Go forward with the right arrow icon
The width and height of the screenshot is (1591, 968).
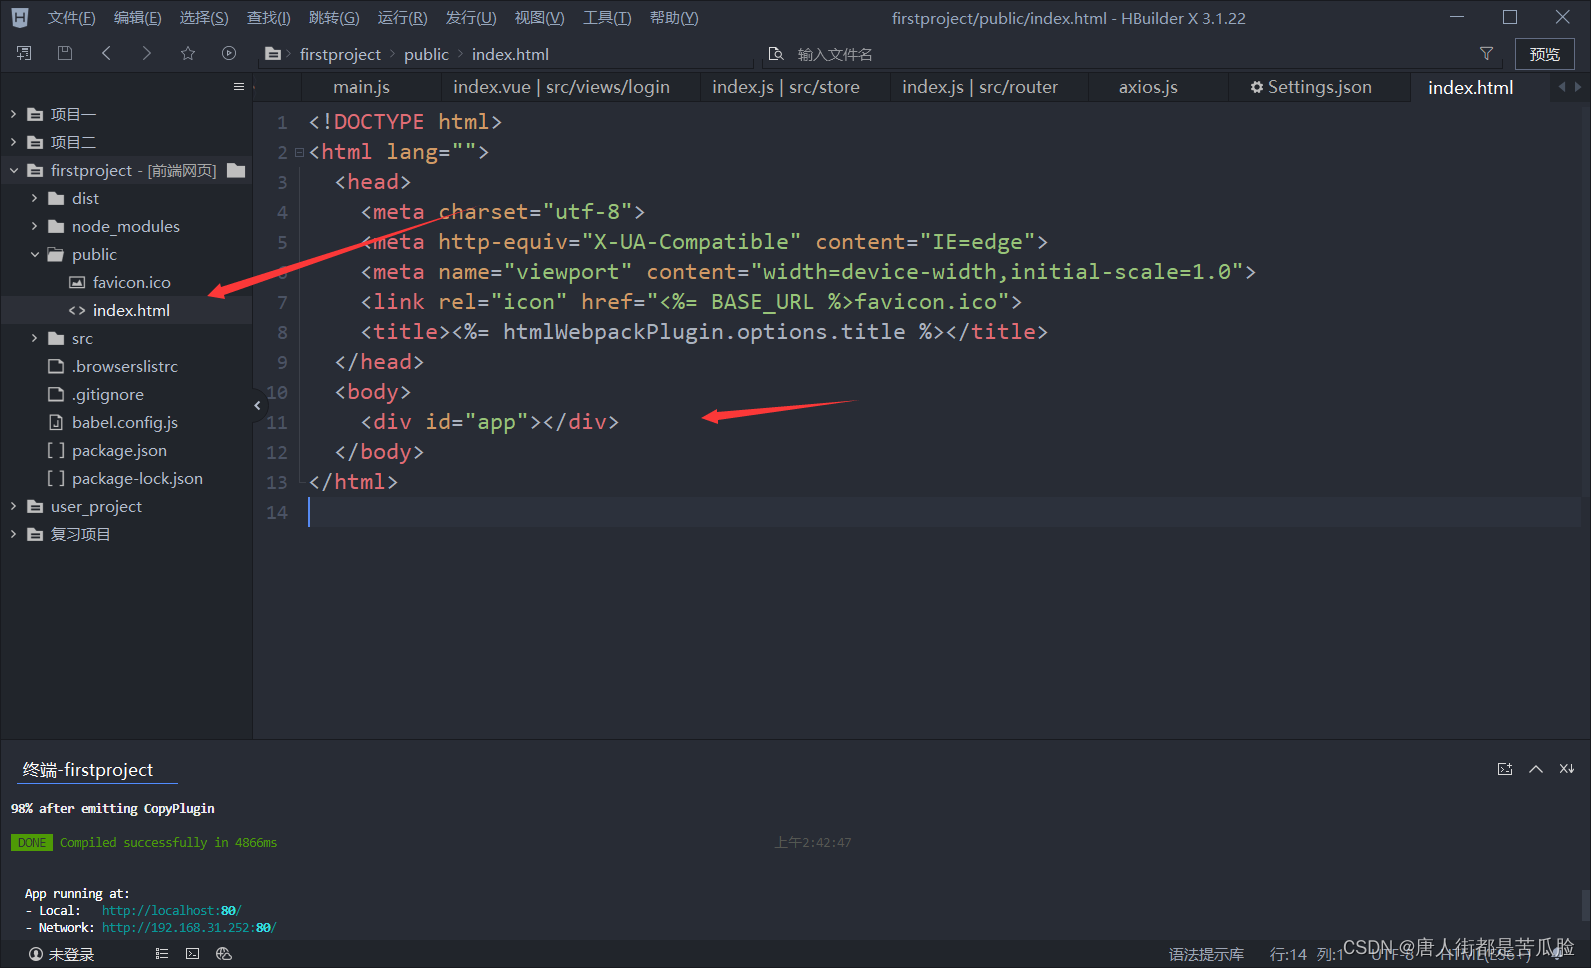pos(147,53)
